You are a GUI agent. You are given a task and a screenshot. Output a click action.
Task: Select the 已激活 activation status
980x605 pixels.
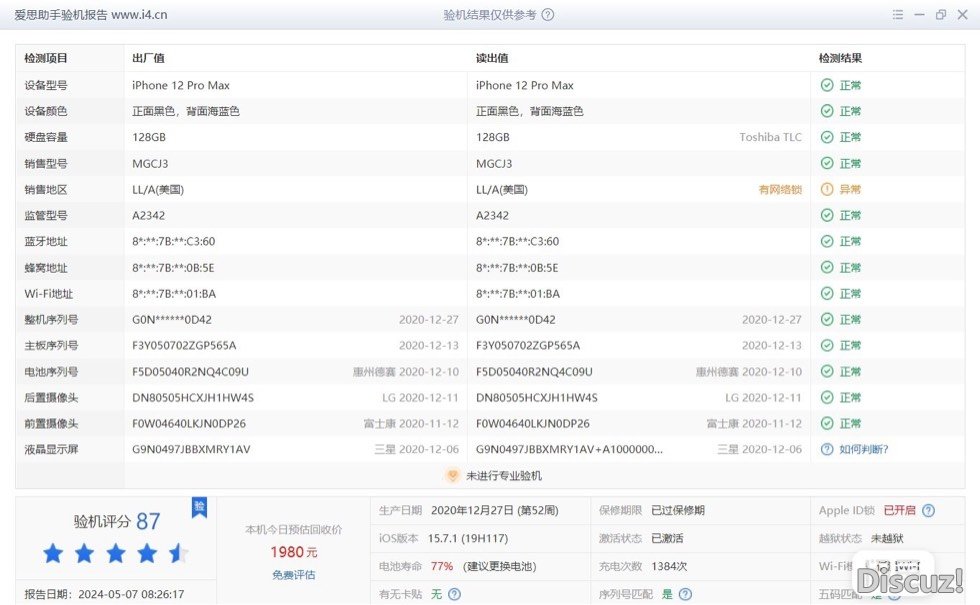coord(668,538)
